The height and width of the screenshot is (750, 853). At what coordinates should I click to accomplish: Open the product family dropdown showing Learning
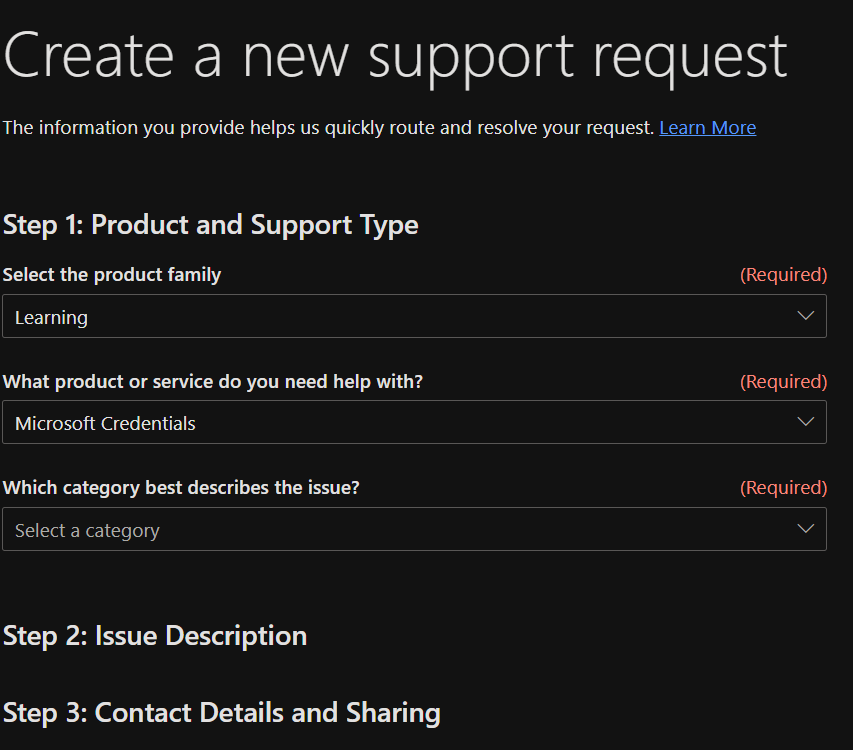(x=415, y=316)
